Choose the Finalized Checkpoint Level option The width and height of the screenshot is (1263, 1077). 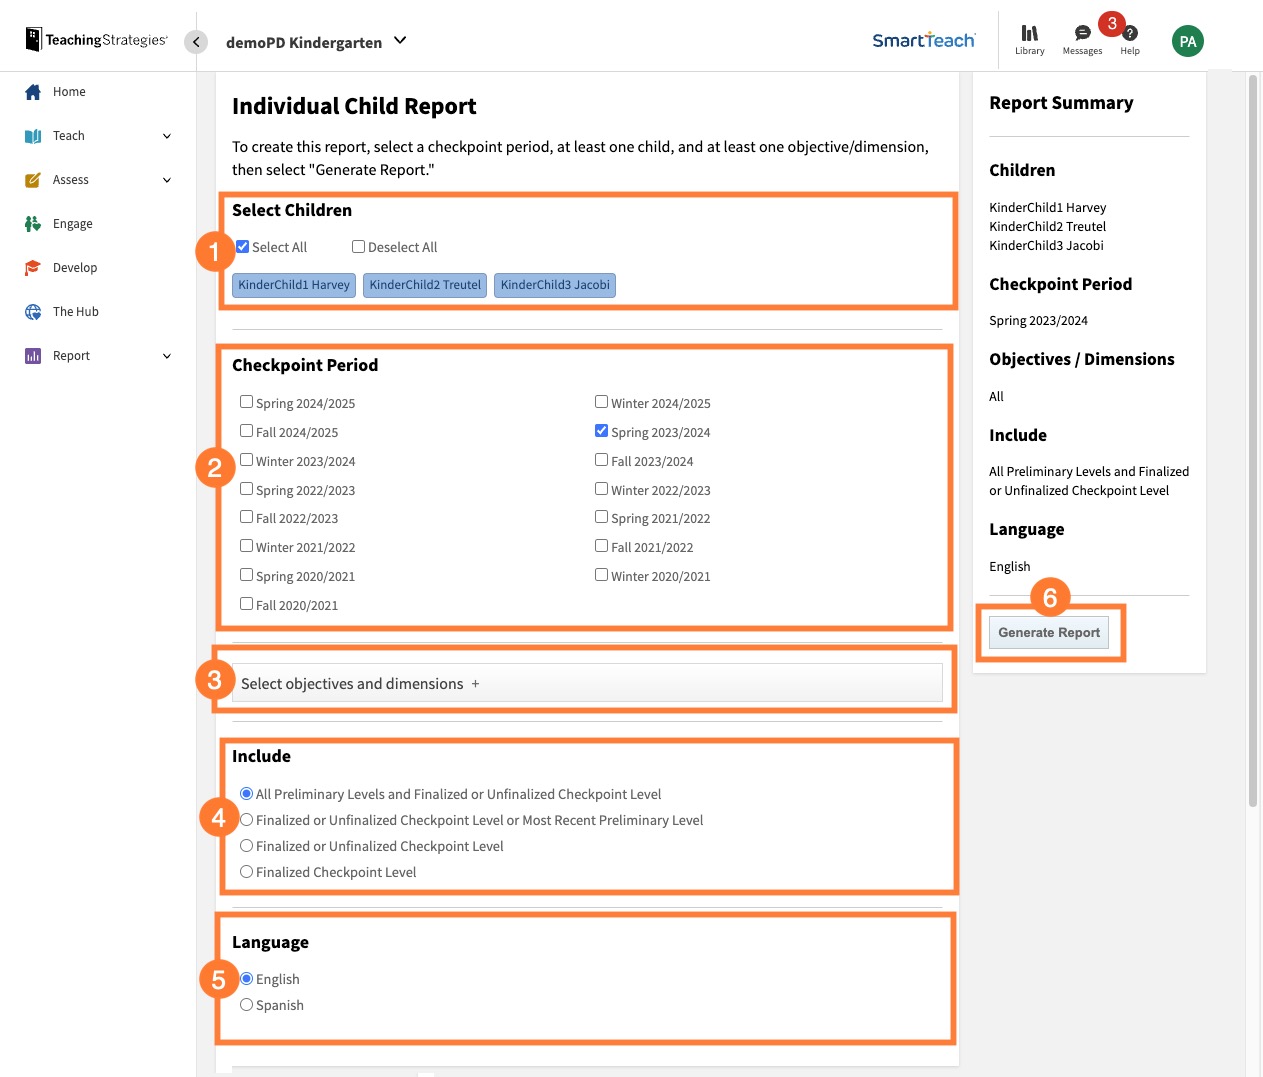click(246, 872)
